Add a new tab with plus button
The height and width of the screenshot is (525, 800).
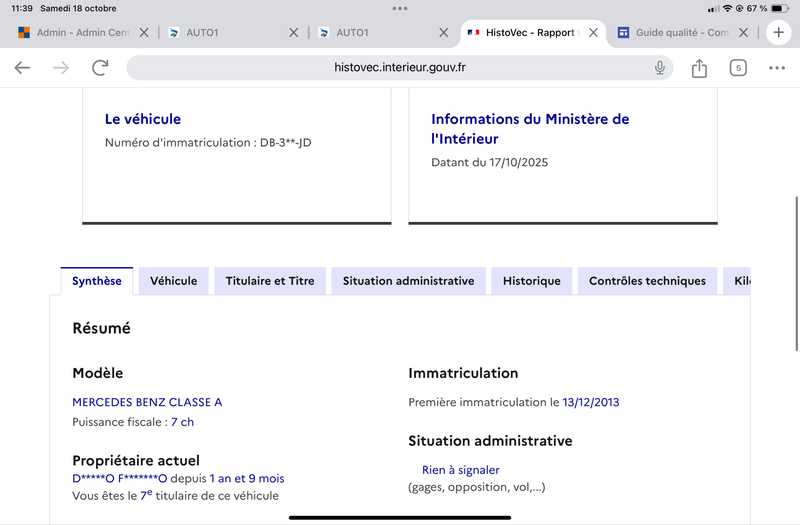click(779, 32)
